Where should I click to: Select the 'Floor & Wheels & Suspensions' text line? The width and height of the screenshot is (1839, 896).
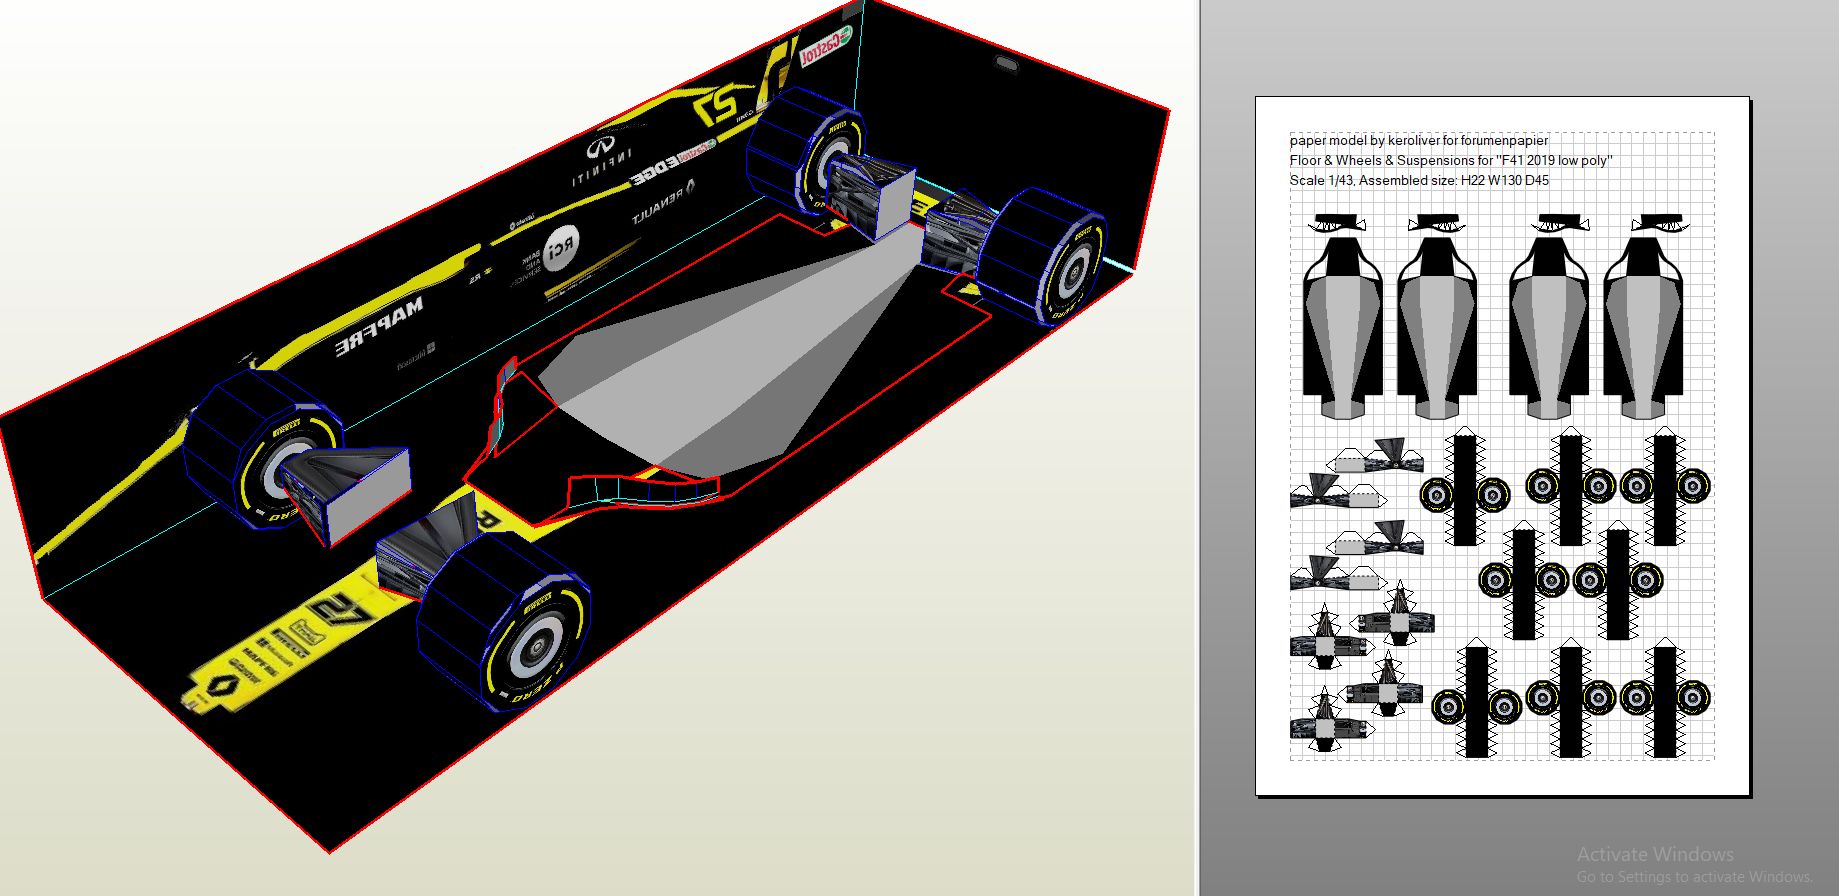(x=1451, y=160)
